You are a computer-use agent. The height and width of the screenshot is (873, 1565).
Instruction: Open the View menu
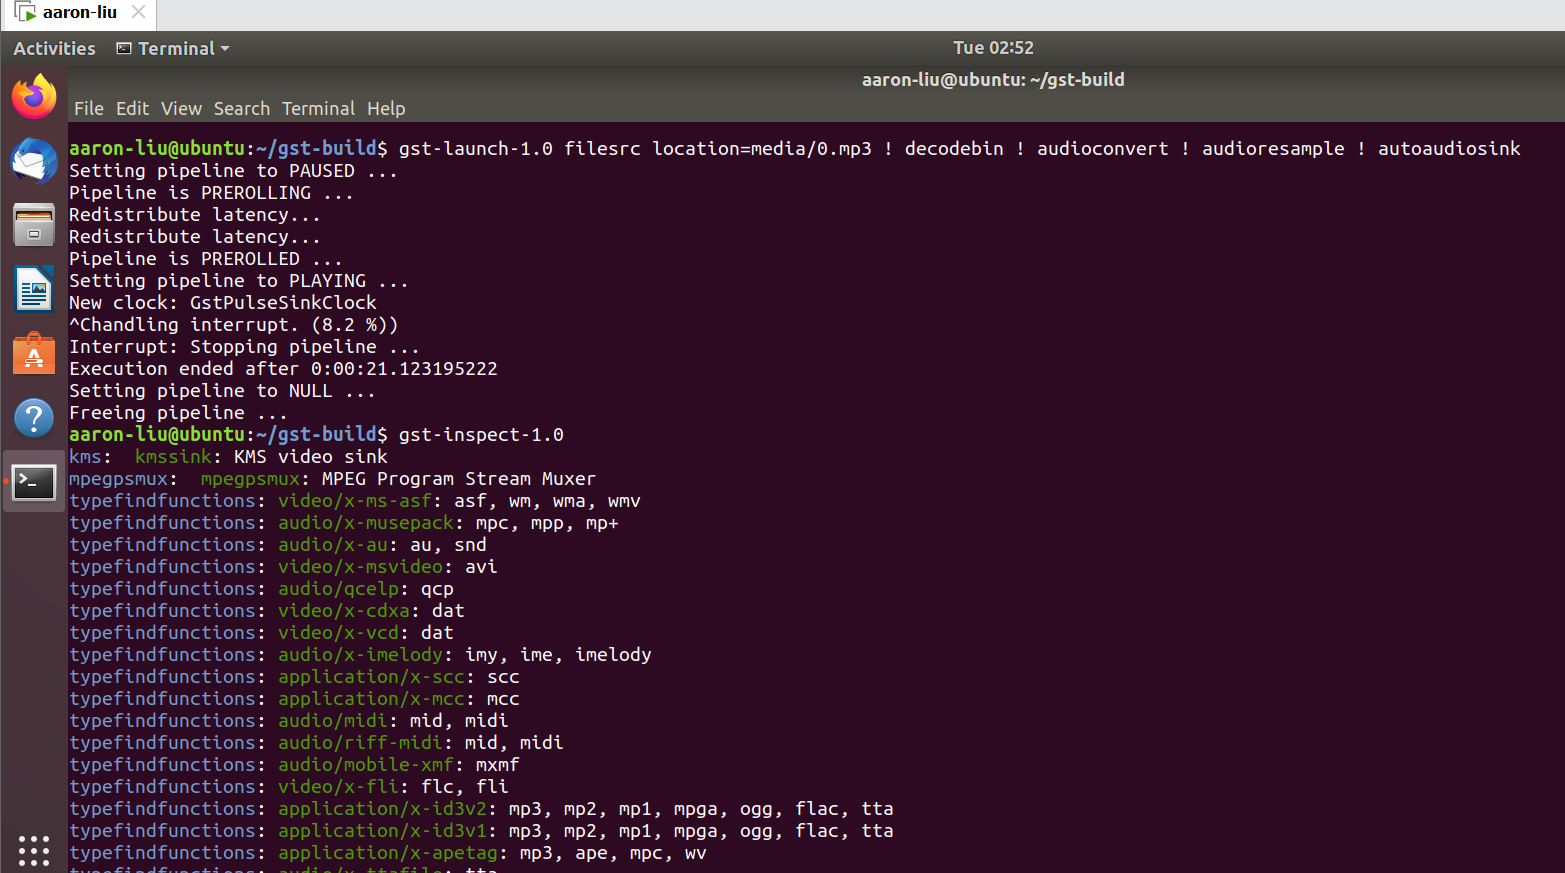pos(181,108)
